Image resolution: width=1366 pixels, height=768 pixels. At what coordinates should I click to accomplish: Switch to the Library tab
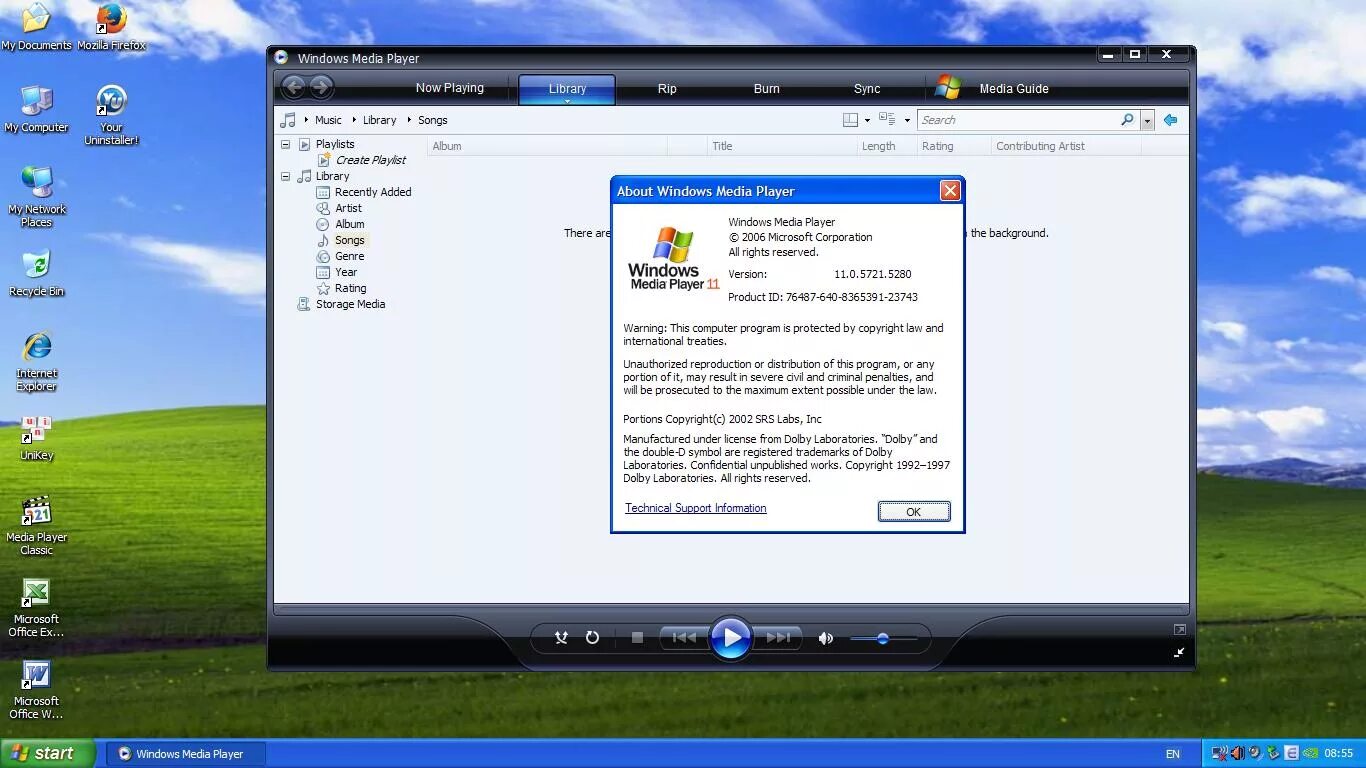click(x=567, y=89)
